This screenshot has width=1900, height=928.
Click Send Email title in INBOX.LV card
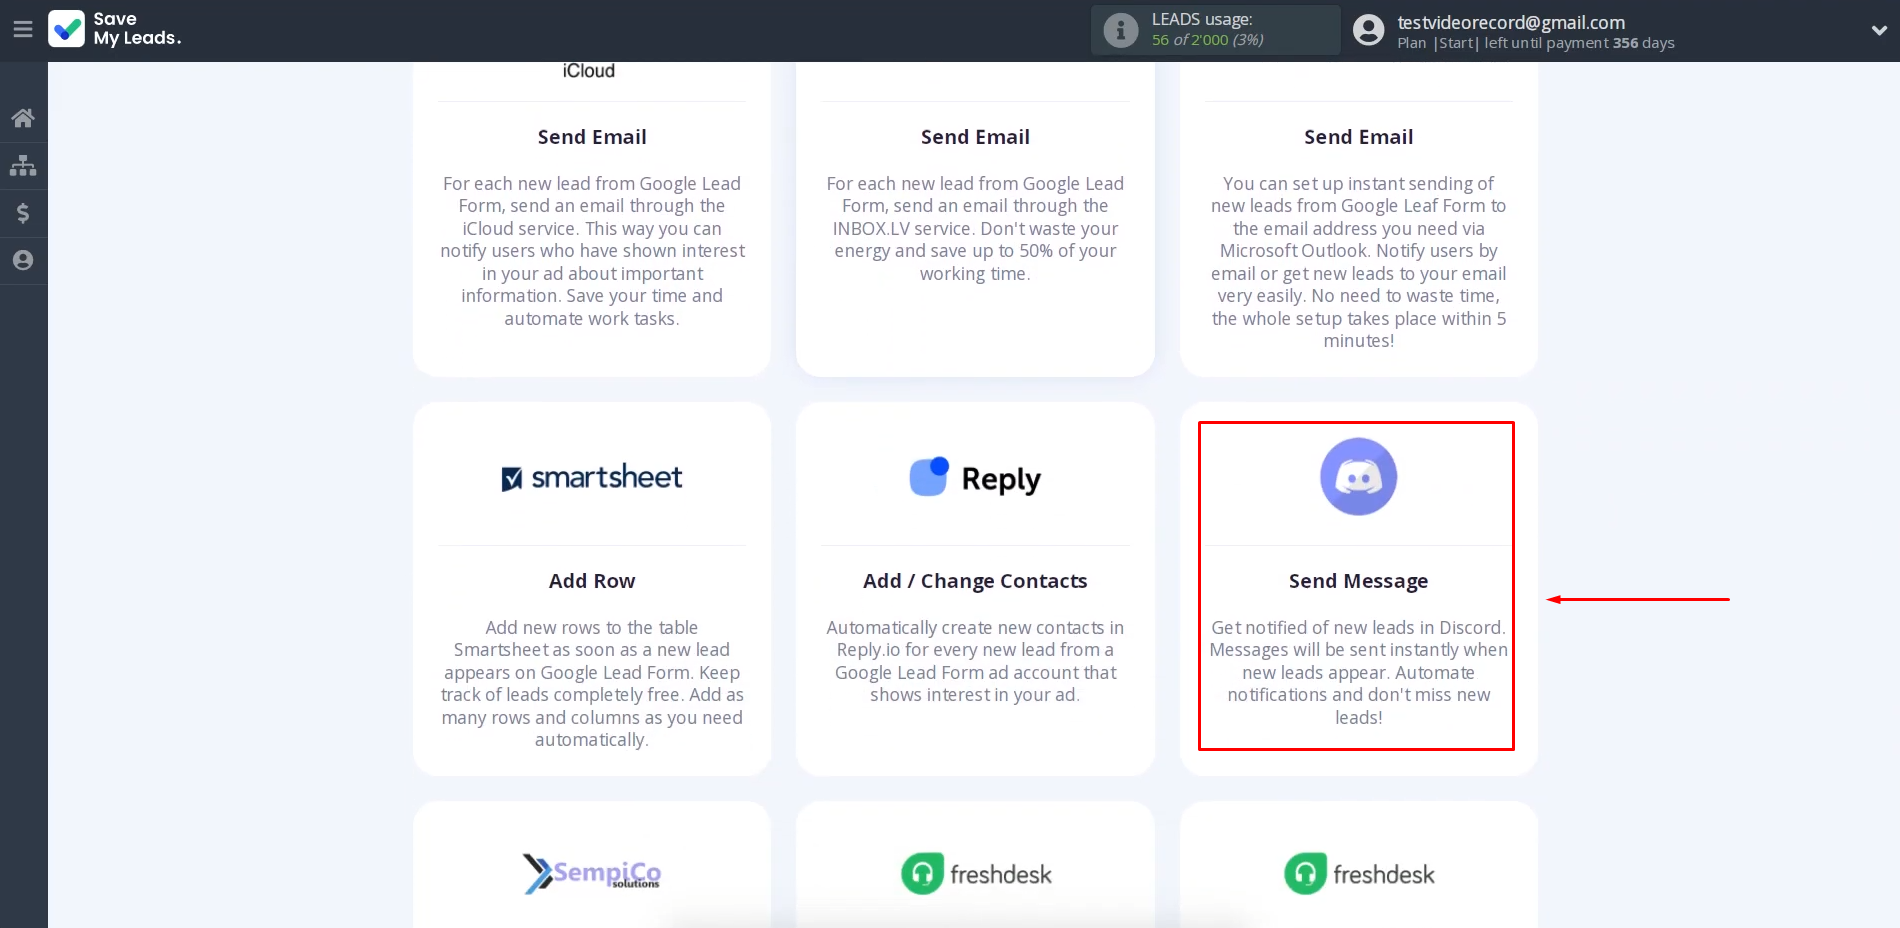pos(975,137)
